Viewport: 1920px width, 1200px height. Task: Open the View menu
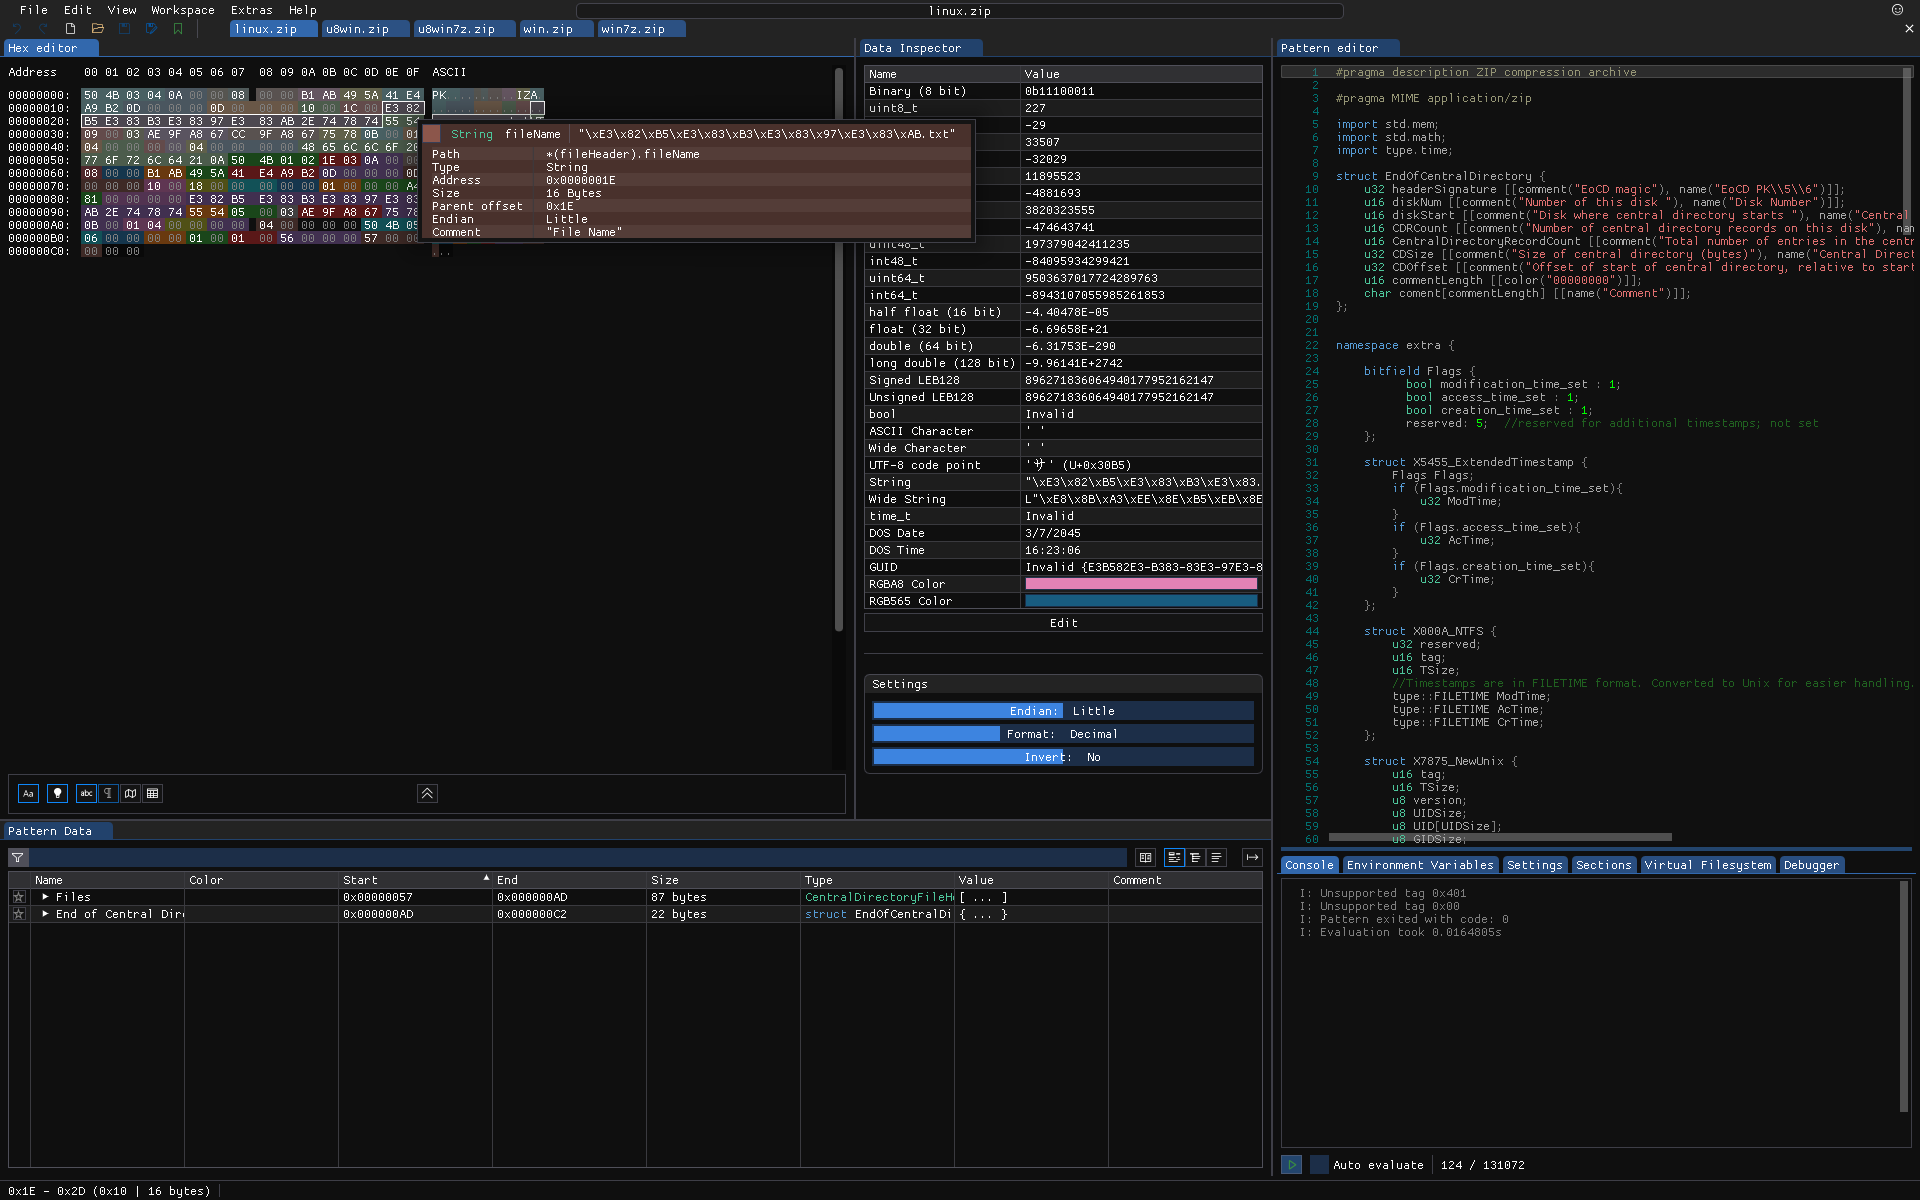[122, 10]
